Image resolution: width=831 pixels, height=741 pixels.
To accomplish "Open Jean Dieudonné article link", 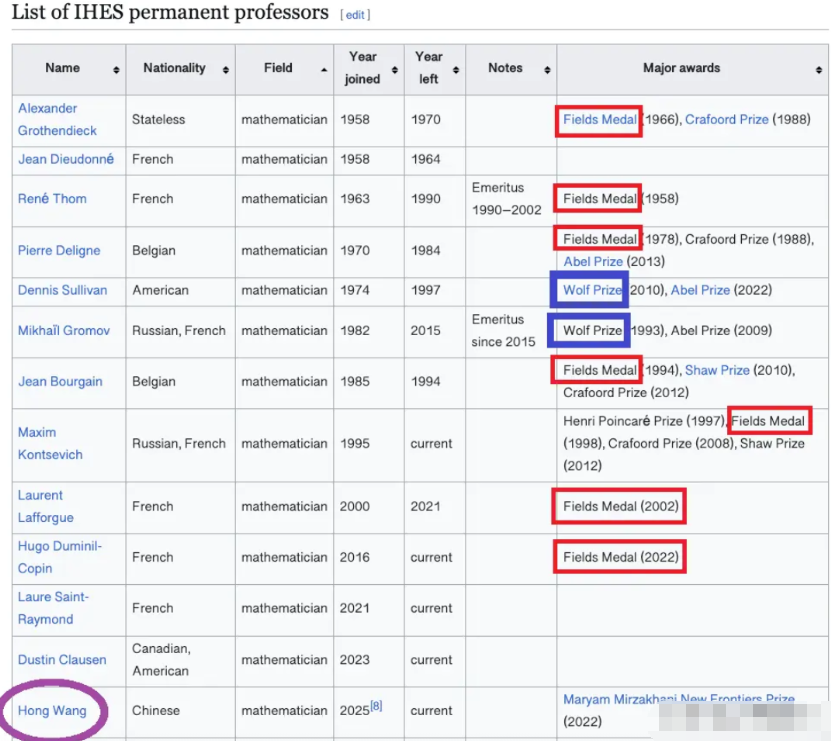I will (66, 159).
